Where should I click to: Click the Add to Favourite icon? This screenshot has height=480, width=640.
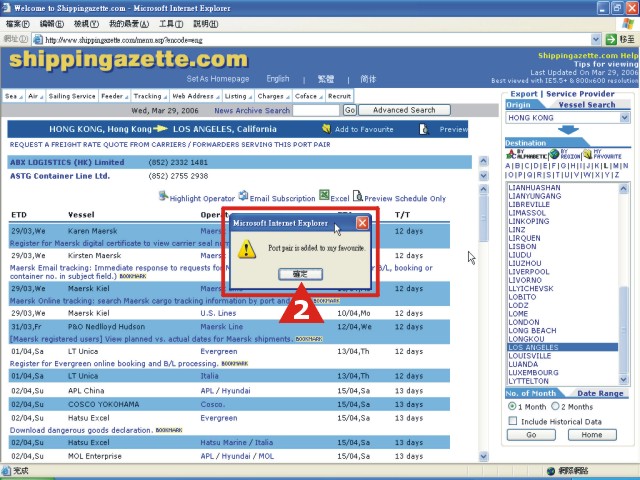point(326,129)
